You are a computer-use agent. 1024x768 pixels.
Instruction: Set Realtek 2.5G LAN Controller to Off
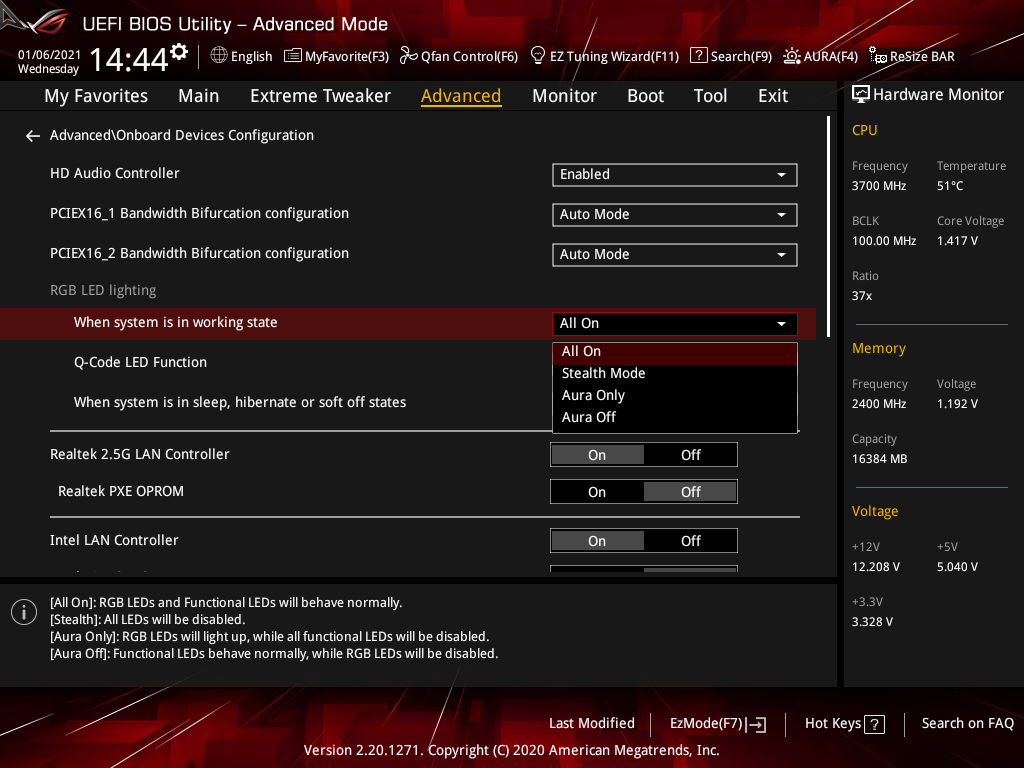click(690, 455)
